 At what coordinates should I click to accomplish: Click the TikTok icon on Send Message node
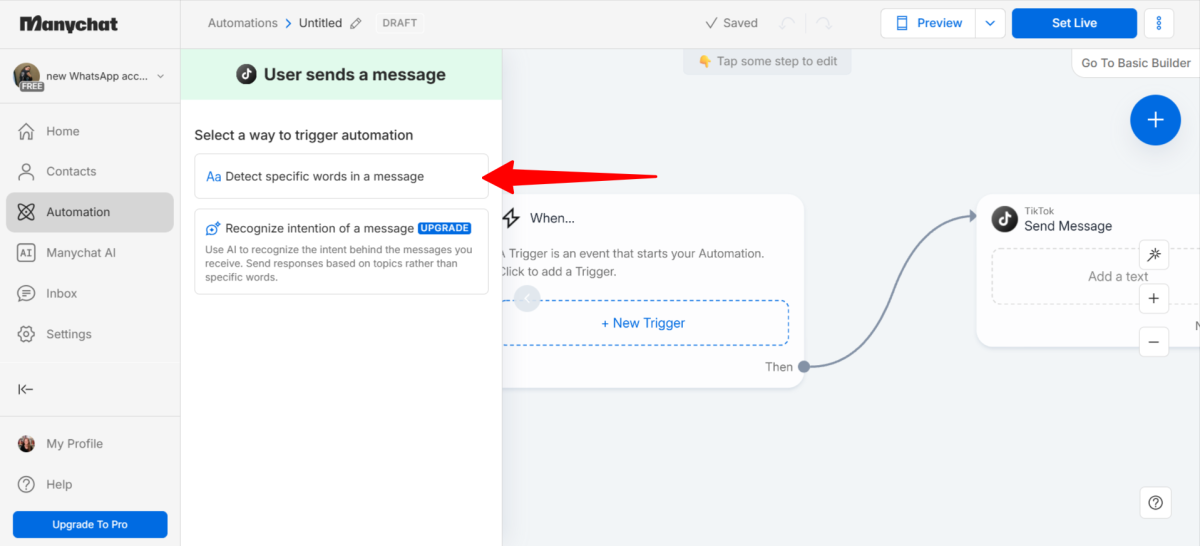[x=1004, y=219]
